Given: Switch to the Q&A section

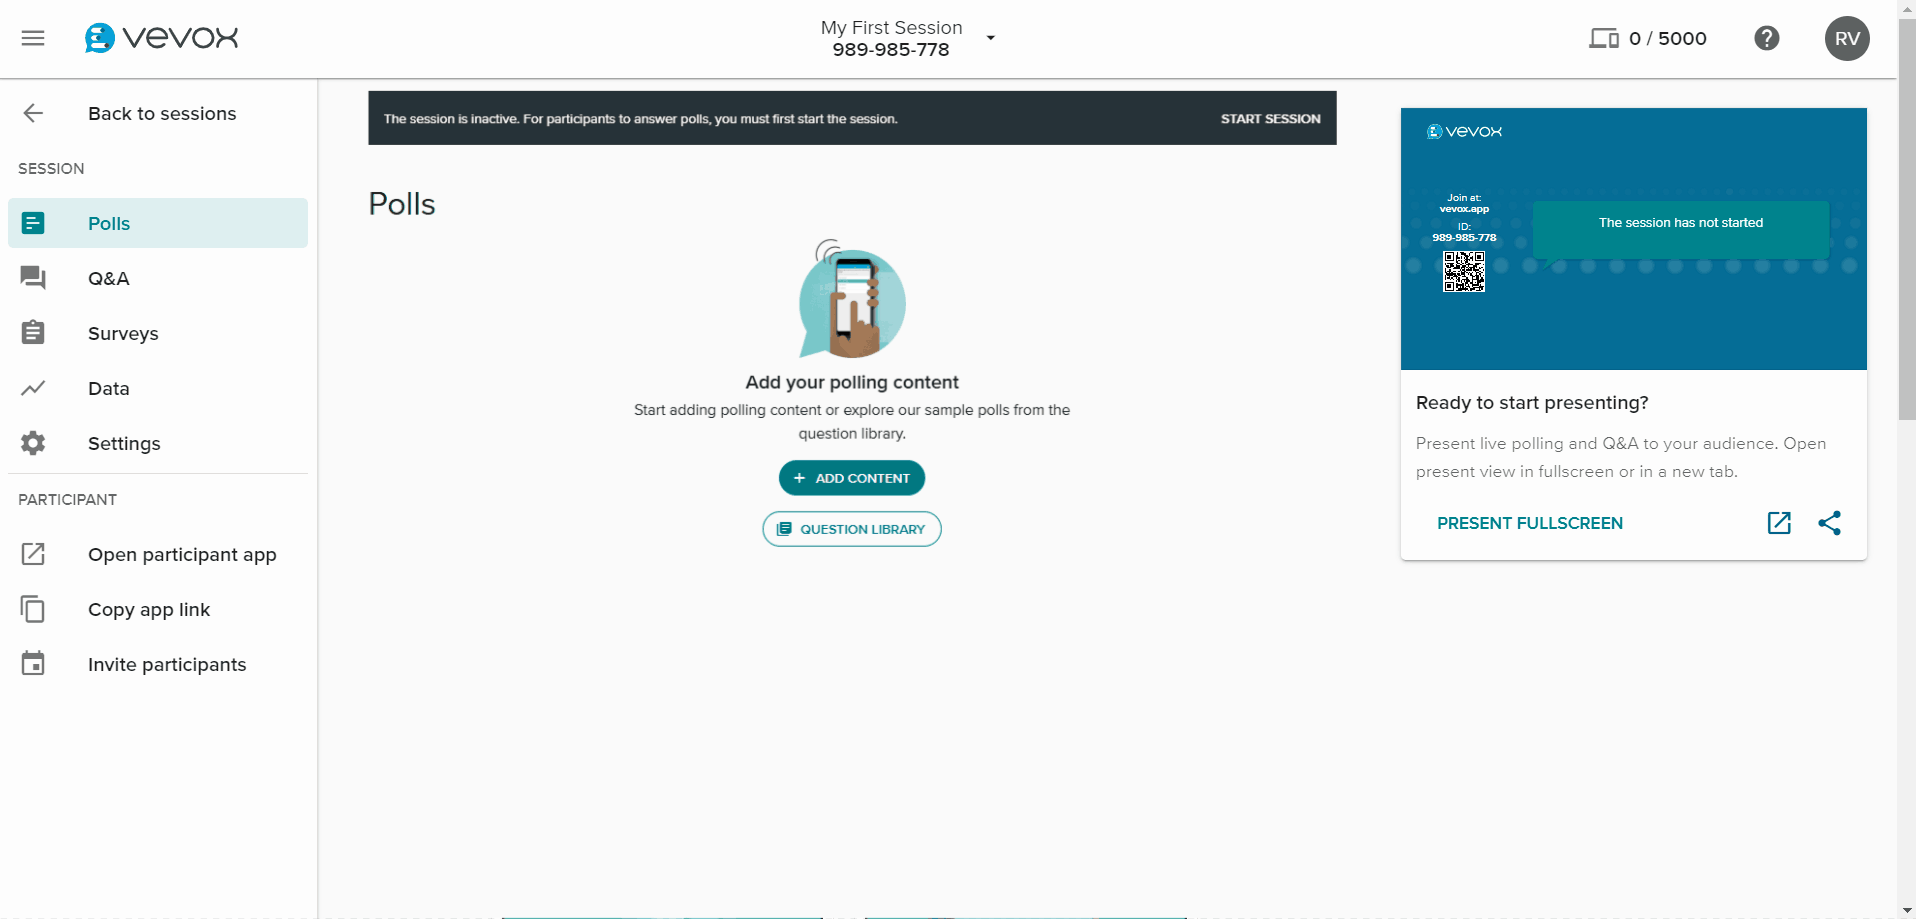Looking at the screenshot, I should pos(108,278).
